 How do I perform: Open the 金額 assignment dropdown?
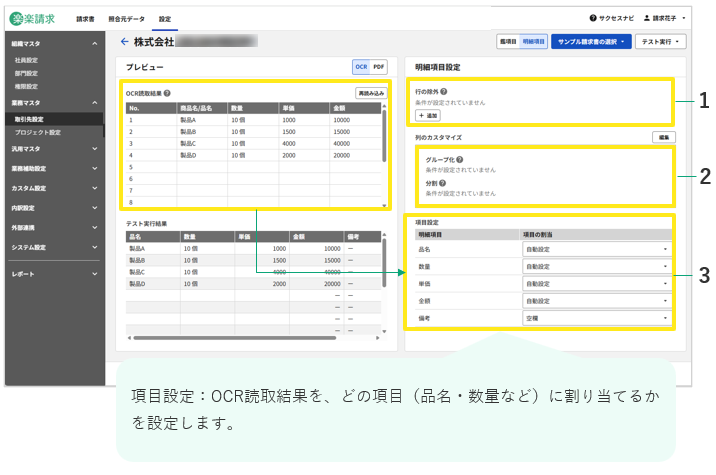click(597, 301)
